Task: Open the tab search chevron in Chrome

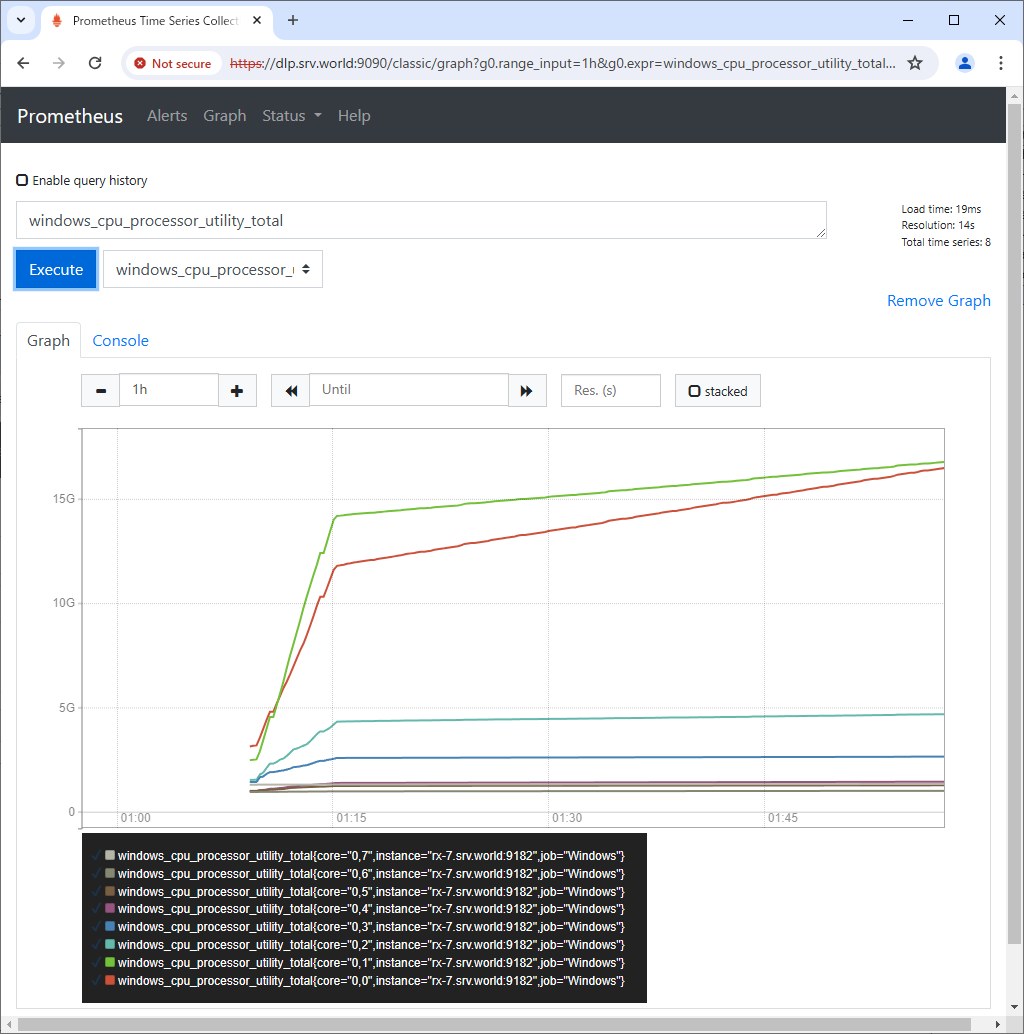Action: [20, 20]
